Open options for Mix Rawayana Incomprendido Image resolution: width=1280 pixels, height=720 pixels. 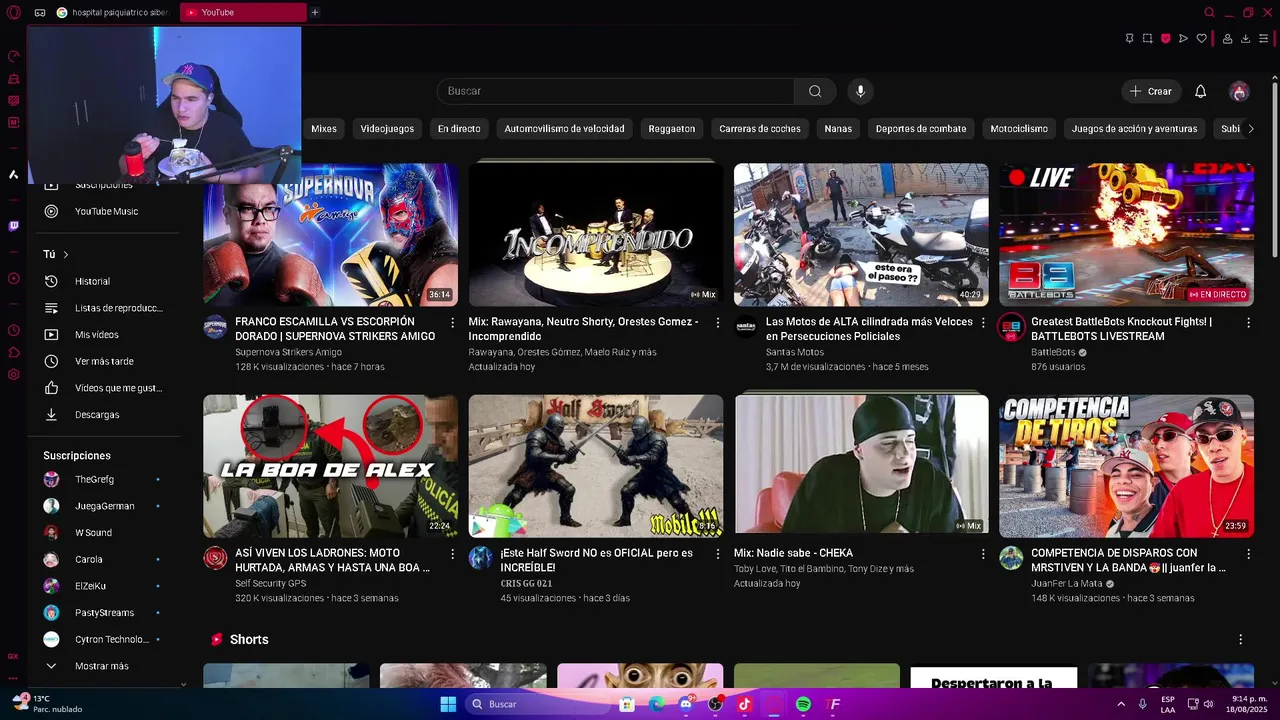(x=717, y=323)
